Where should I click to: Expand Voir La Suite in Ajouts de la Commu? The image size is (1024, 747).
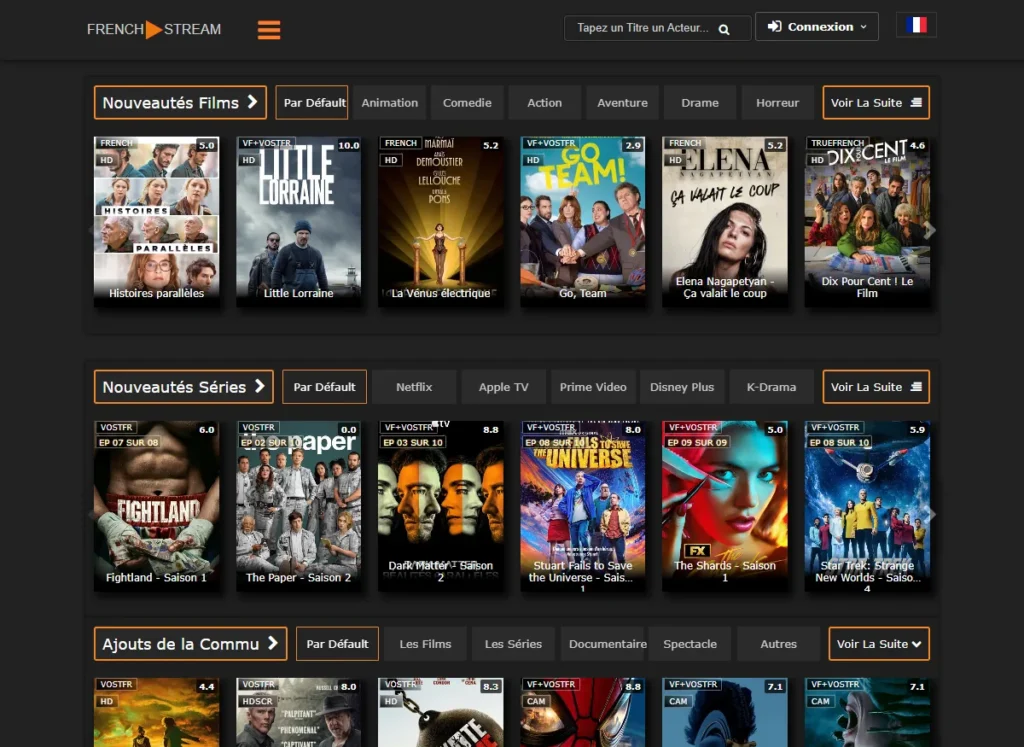[879, 644]
